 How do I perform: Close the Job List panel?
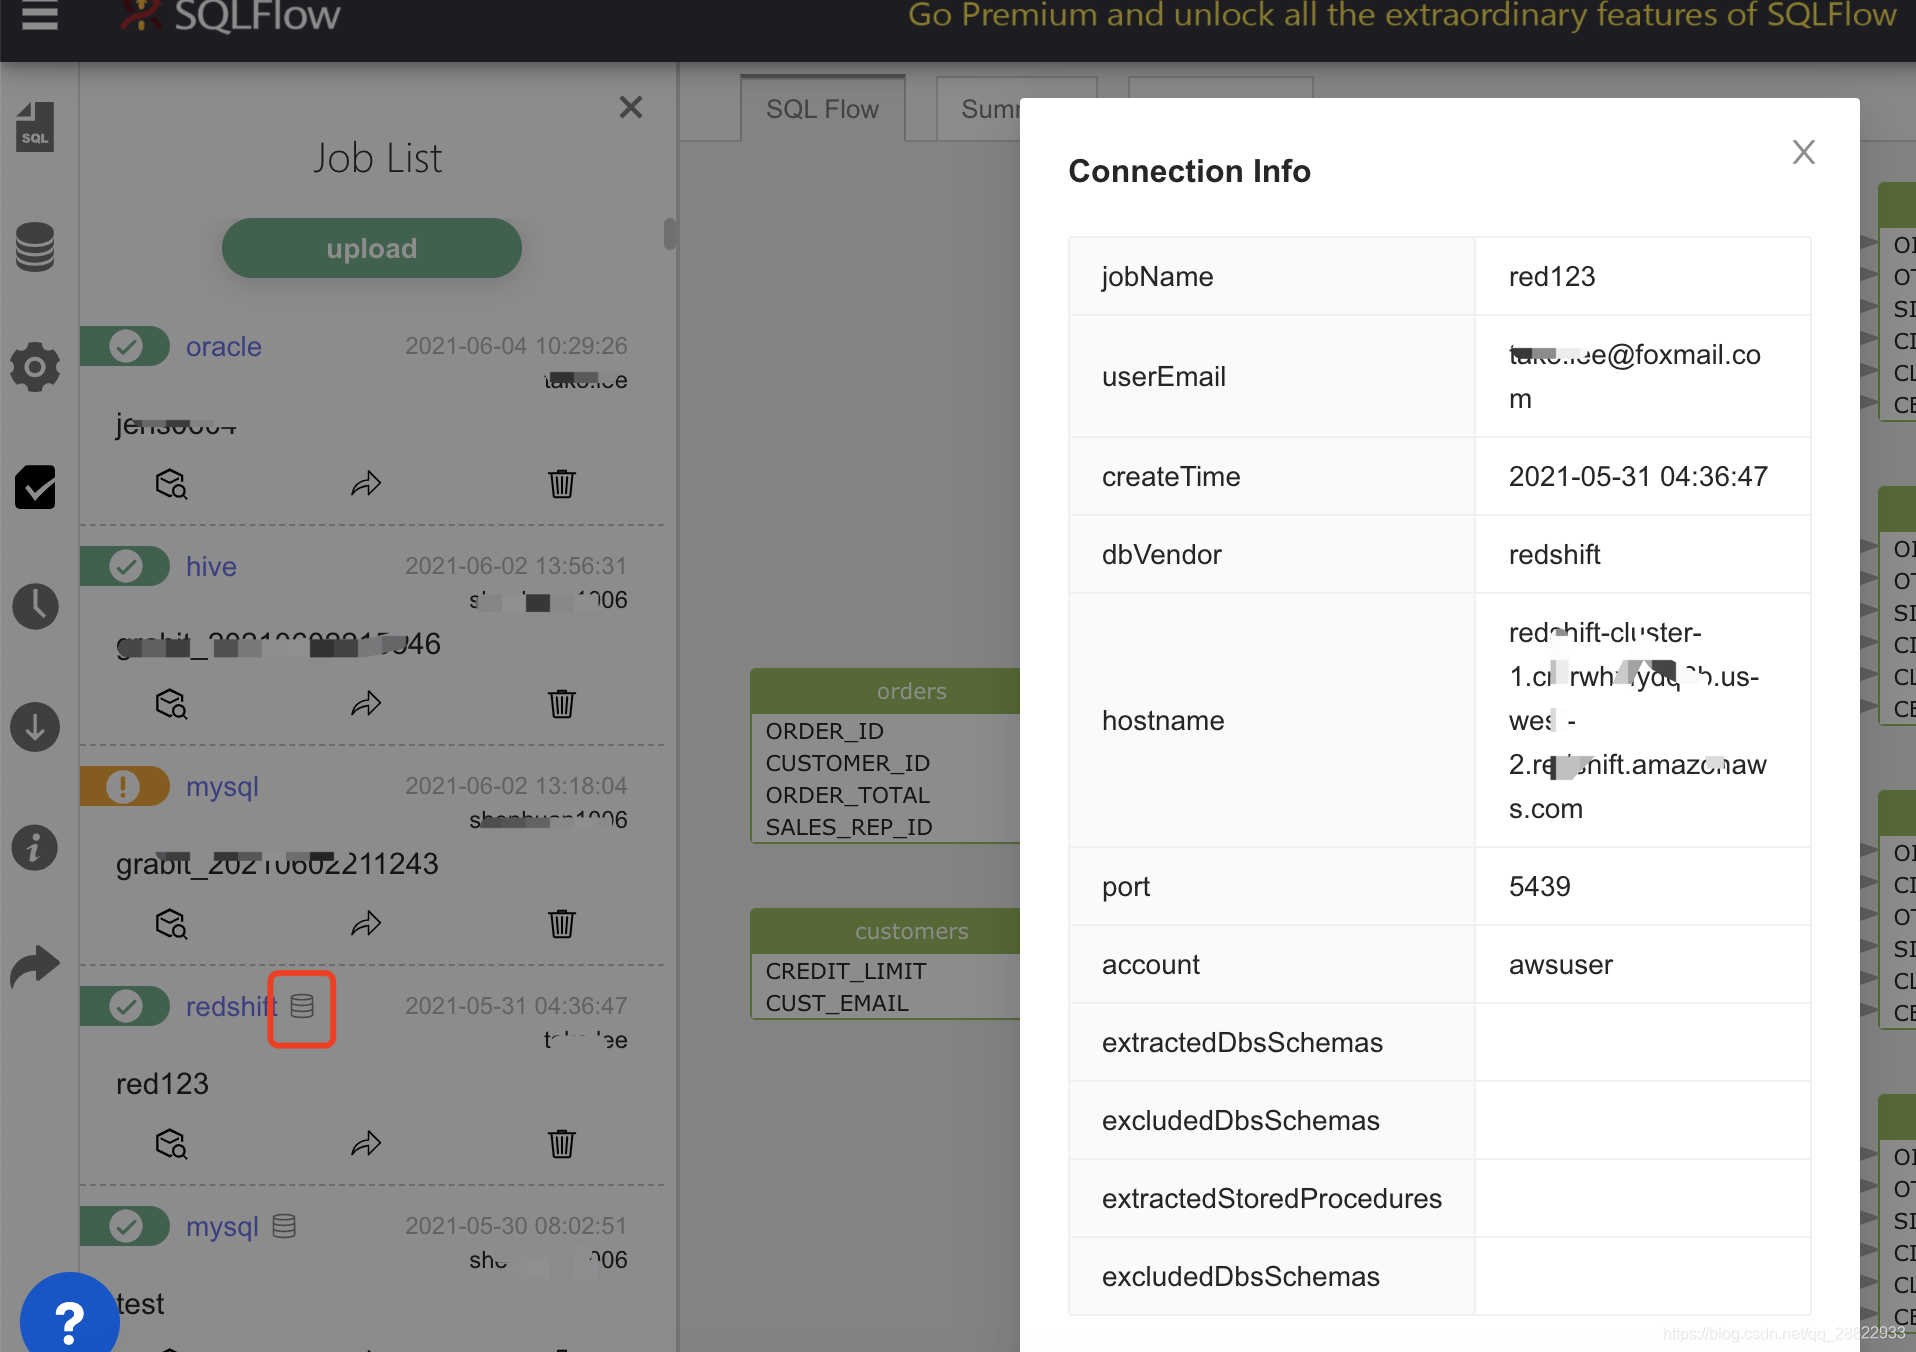631,107
